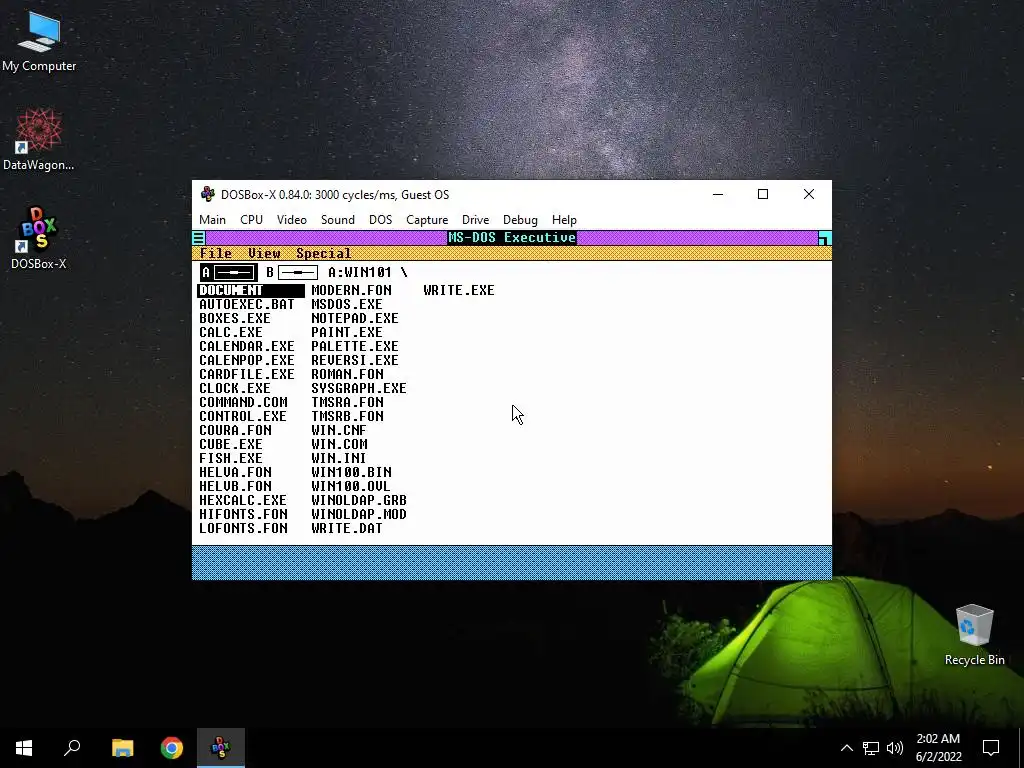Open the File menu in MS-DOS Executive
Screen dimensions: 1024x768
coord(216,253)
